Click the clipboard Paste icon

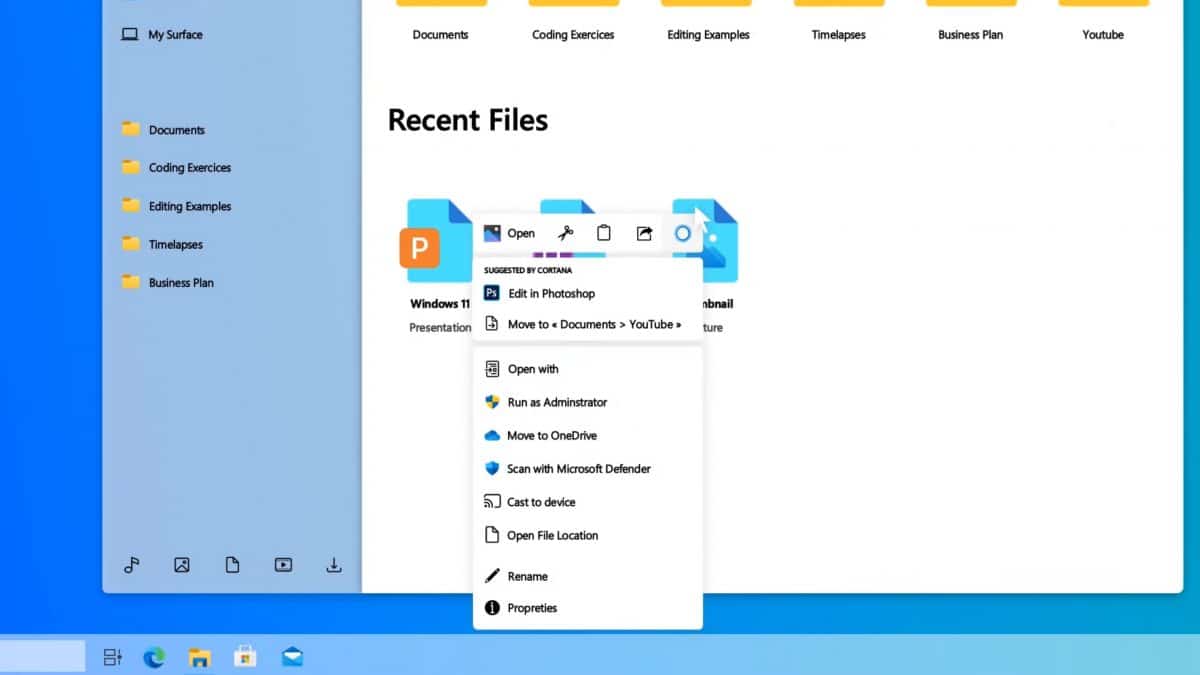click(604, 232)
